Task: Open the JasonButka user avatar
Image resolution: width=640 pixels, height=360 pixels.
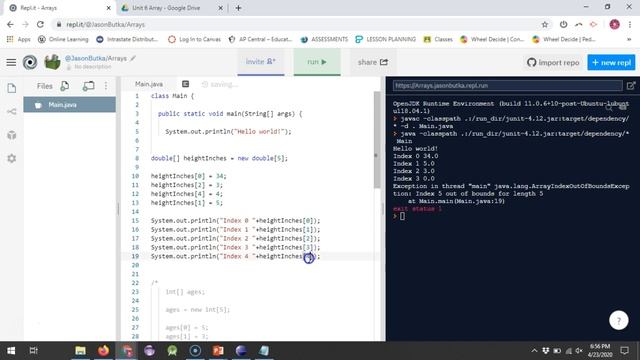Action: coord(52,62)
